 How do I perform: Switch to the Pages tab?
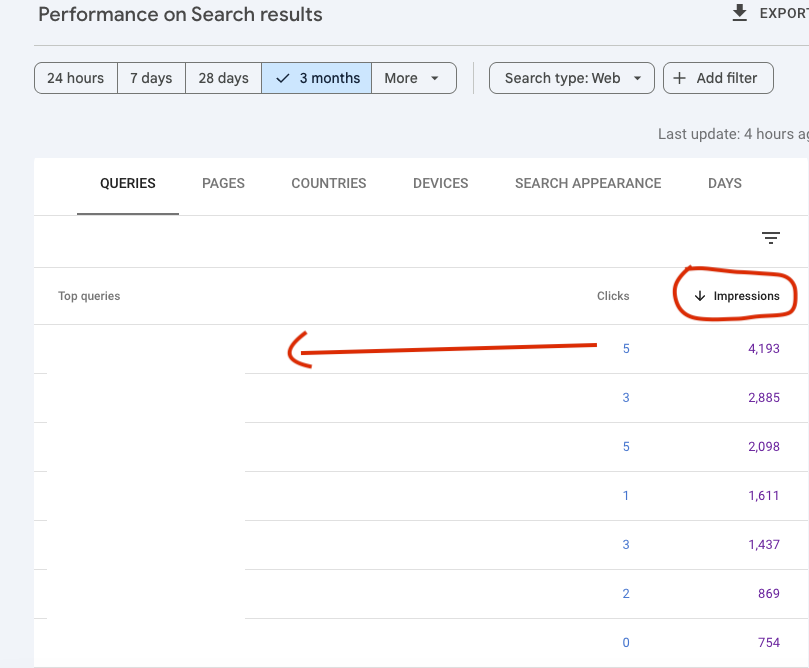click(223, 183)
